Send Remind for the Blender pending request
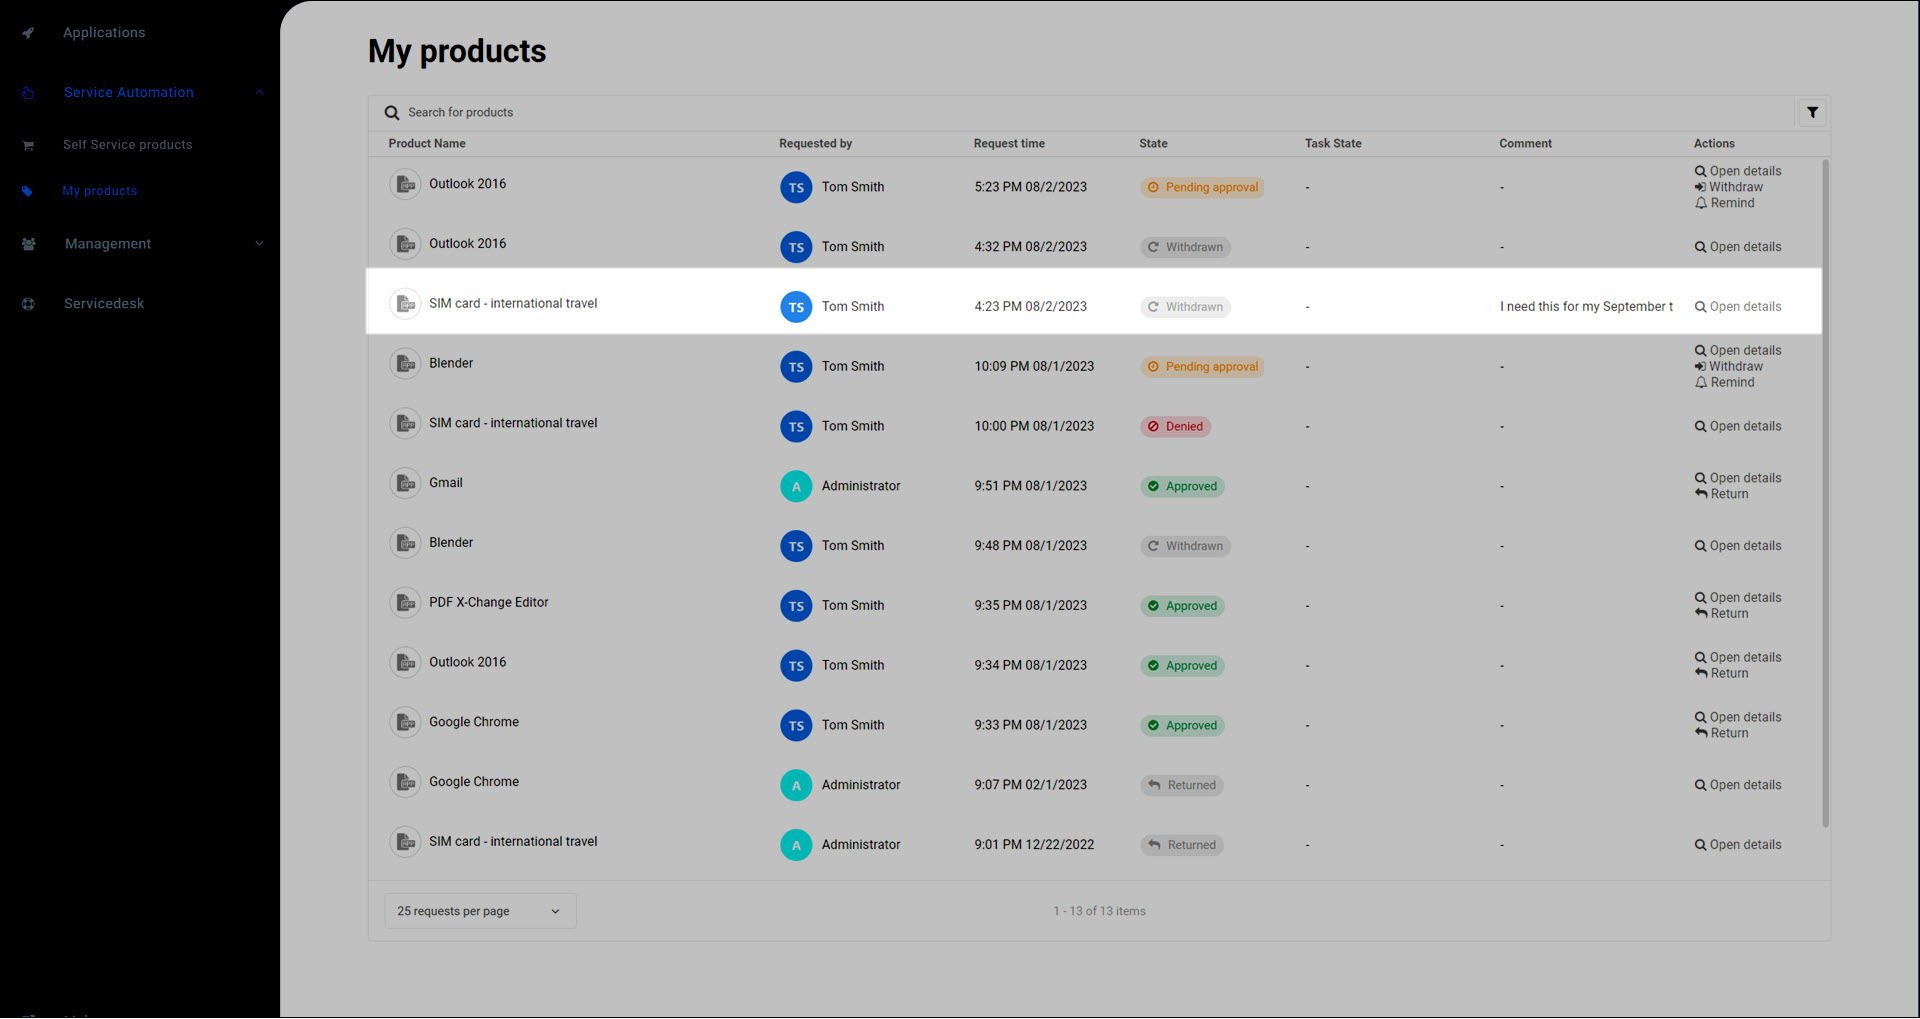The width and height of the screenshot is (1920, 1019). (x=1724, y=383)
